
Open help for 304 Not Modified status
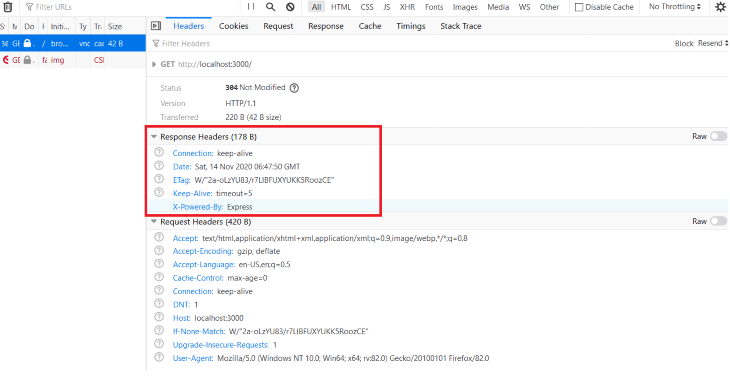pos(294,88)
